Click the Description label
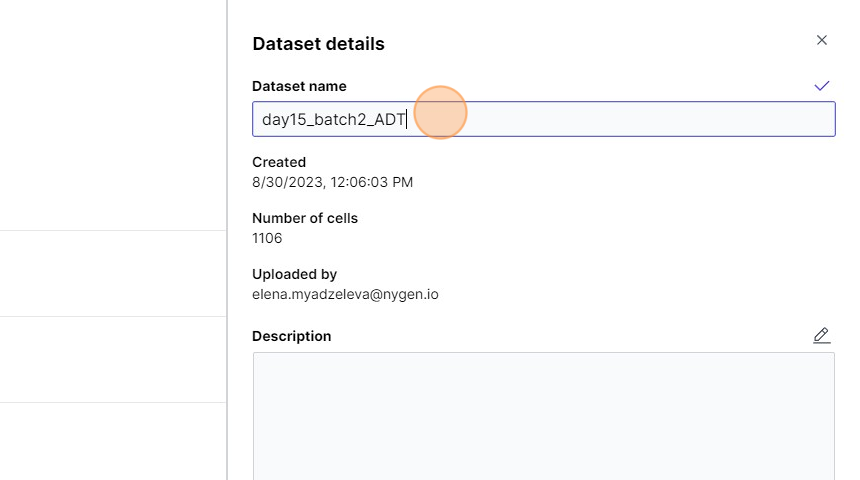The height and width of the screenshot is (480, 860). coord(291,337)
